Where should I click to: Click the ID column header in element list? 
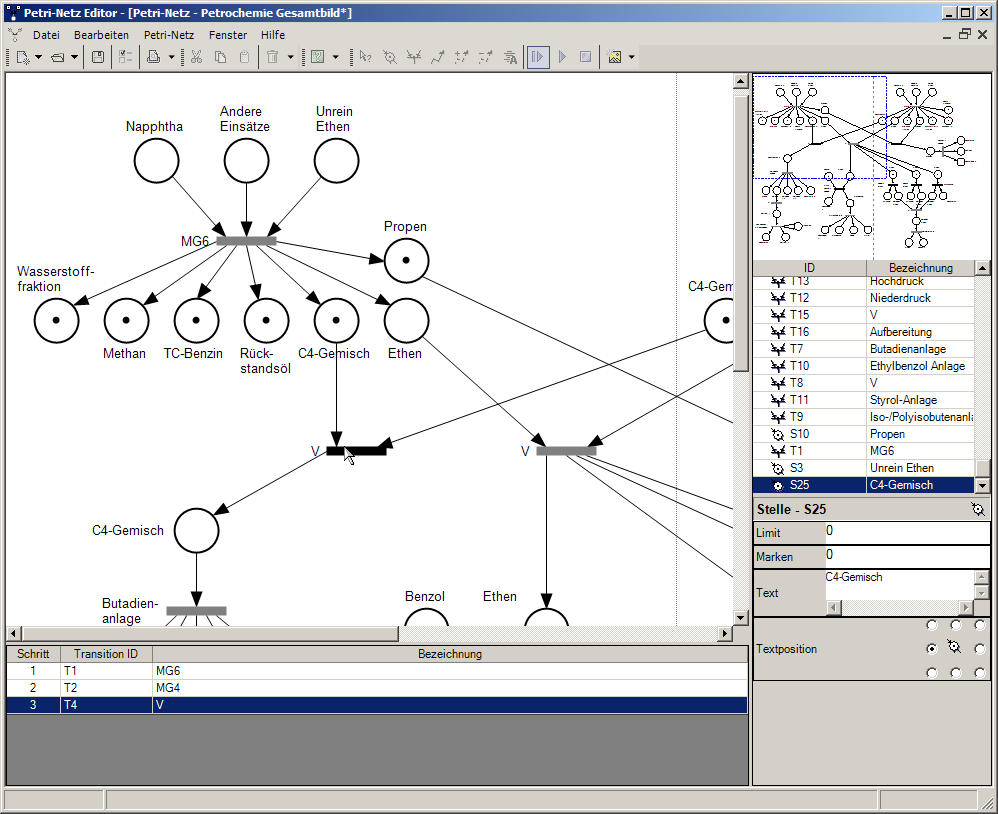(x=809, y=268)
